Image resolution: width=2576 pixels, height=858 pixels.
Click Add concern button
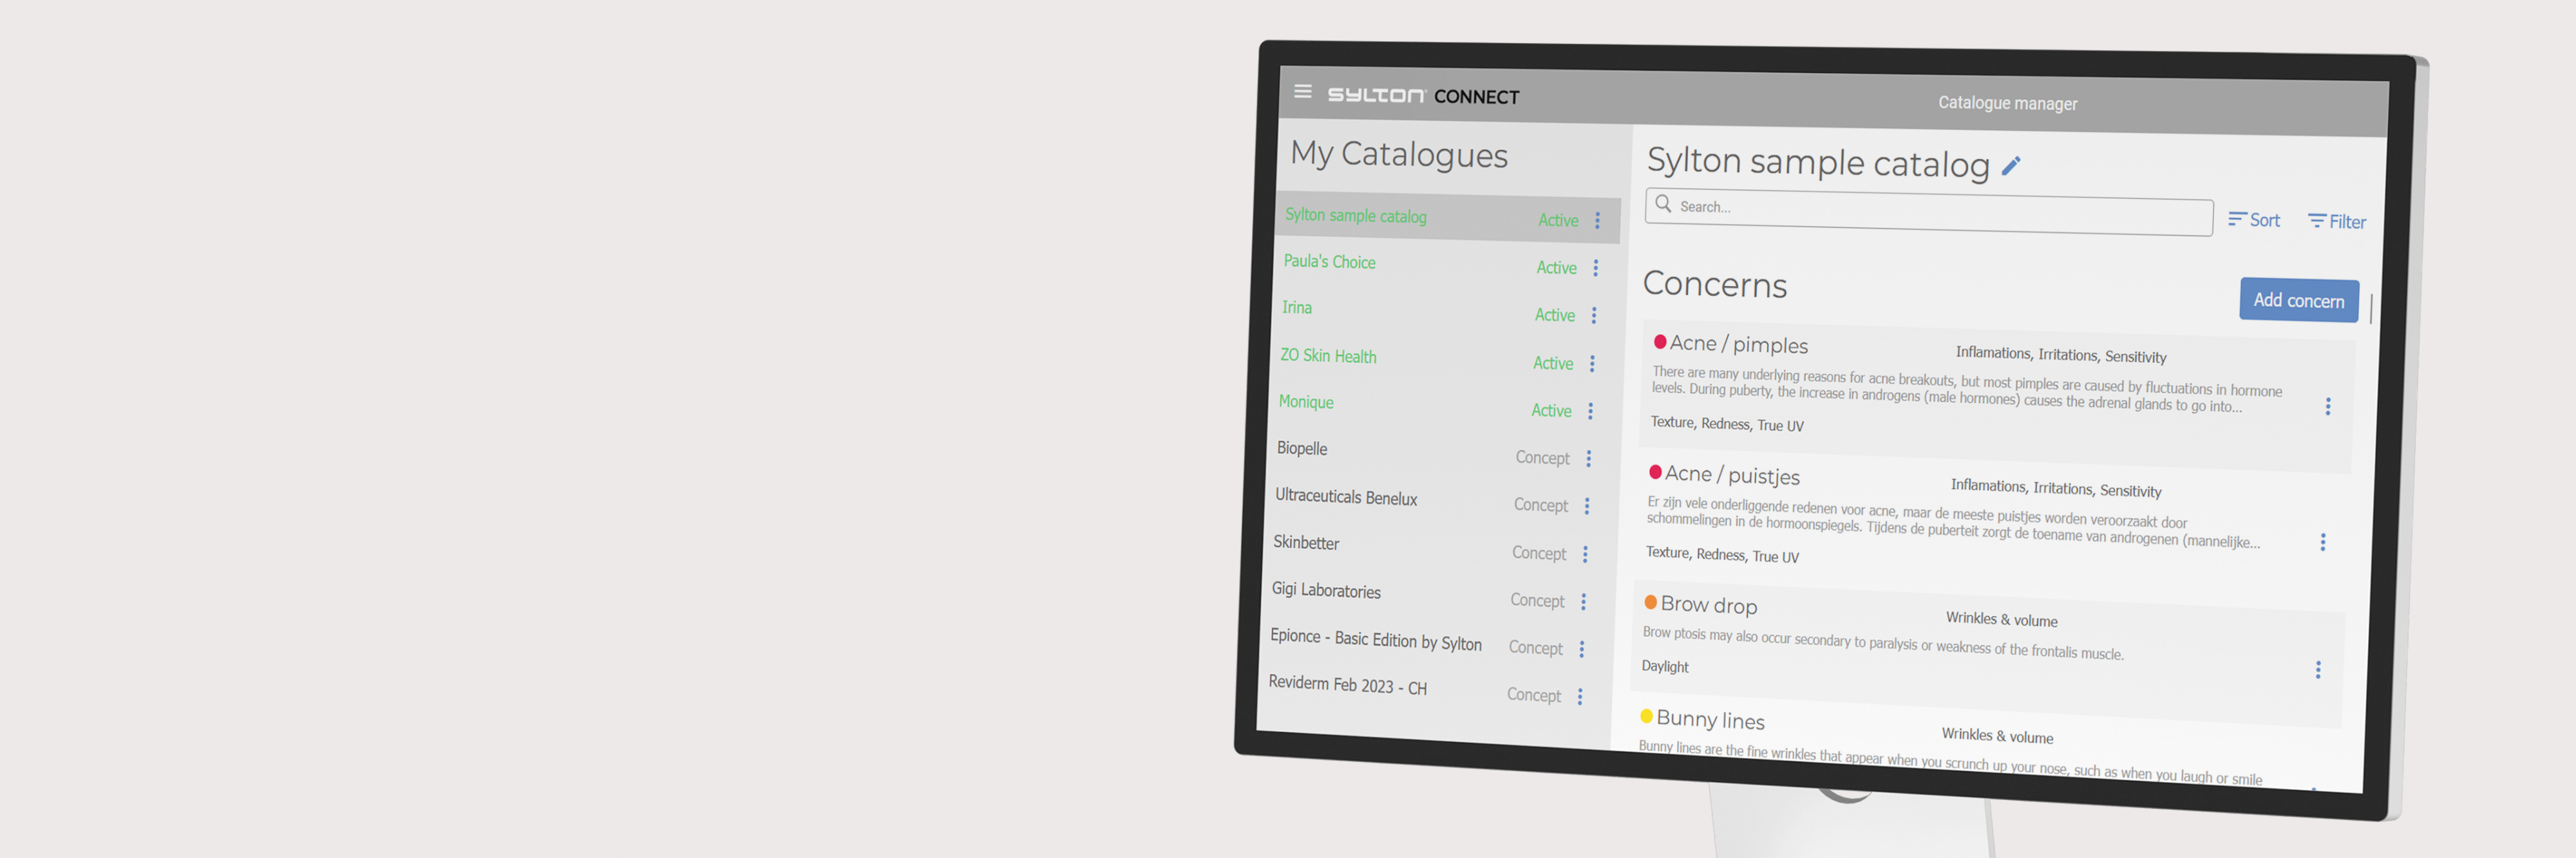(2298, 300)
